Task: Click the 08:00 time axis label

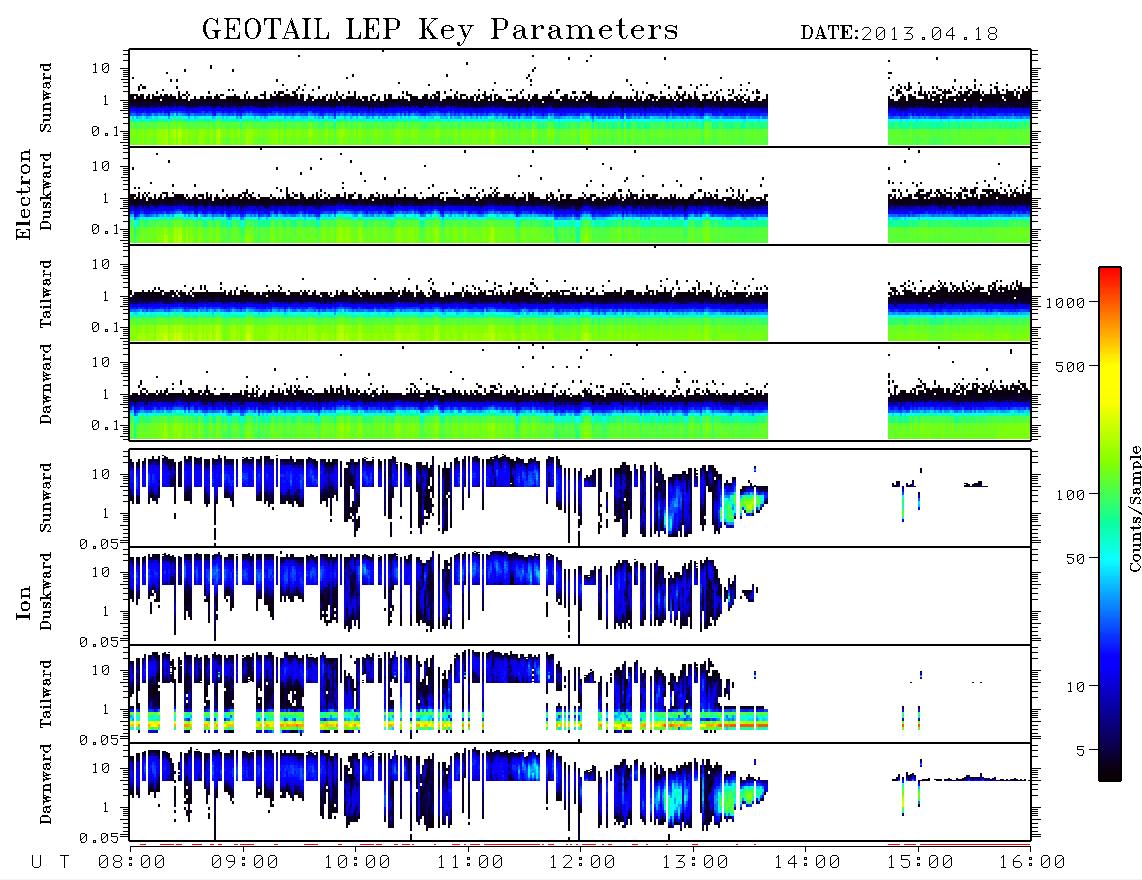Action: point(132,863)
